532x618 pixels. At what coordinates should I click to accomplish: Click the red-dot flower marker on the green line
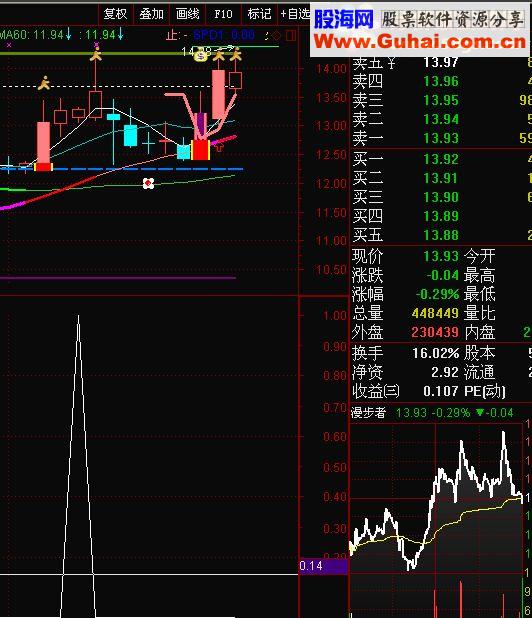(148, 183)
